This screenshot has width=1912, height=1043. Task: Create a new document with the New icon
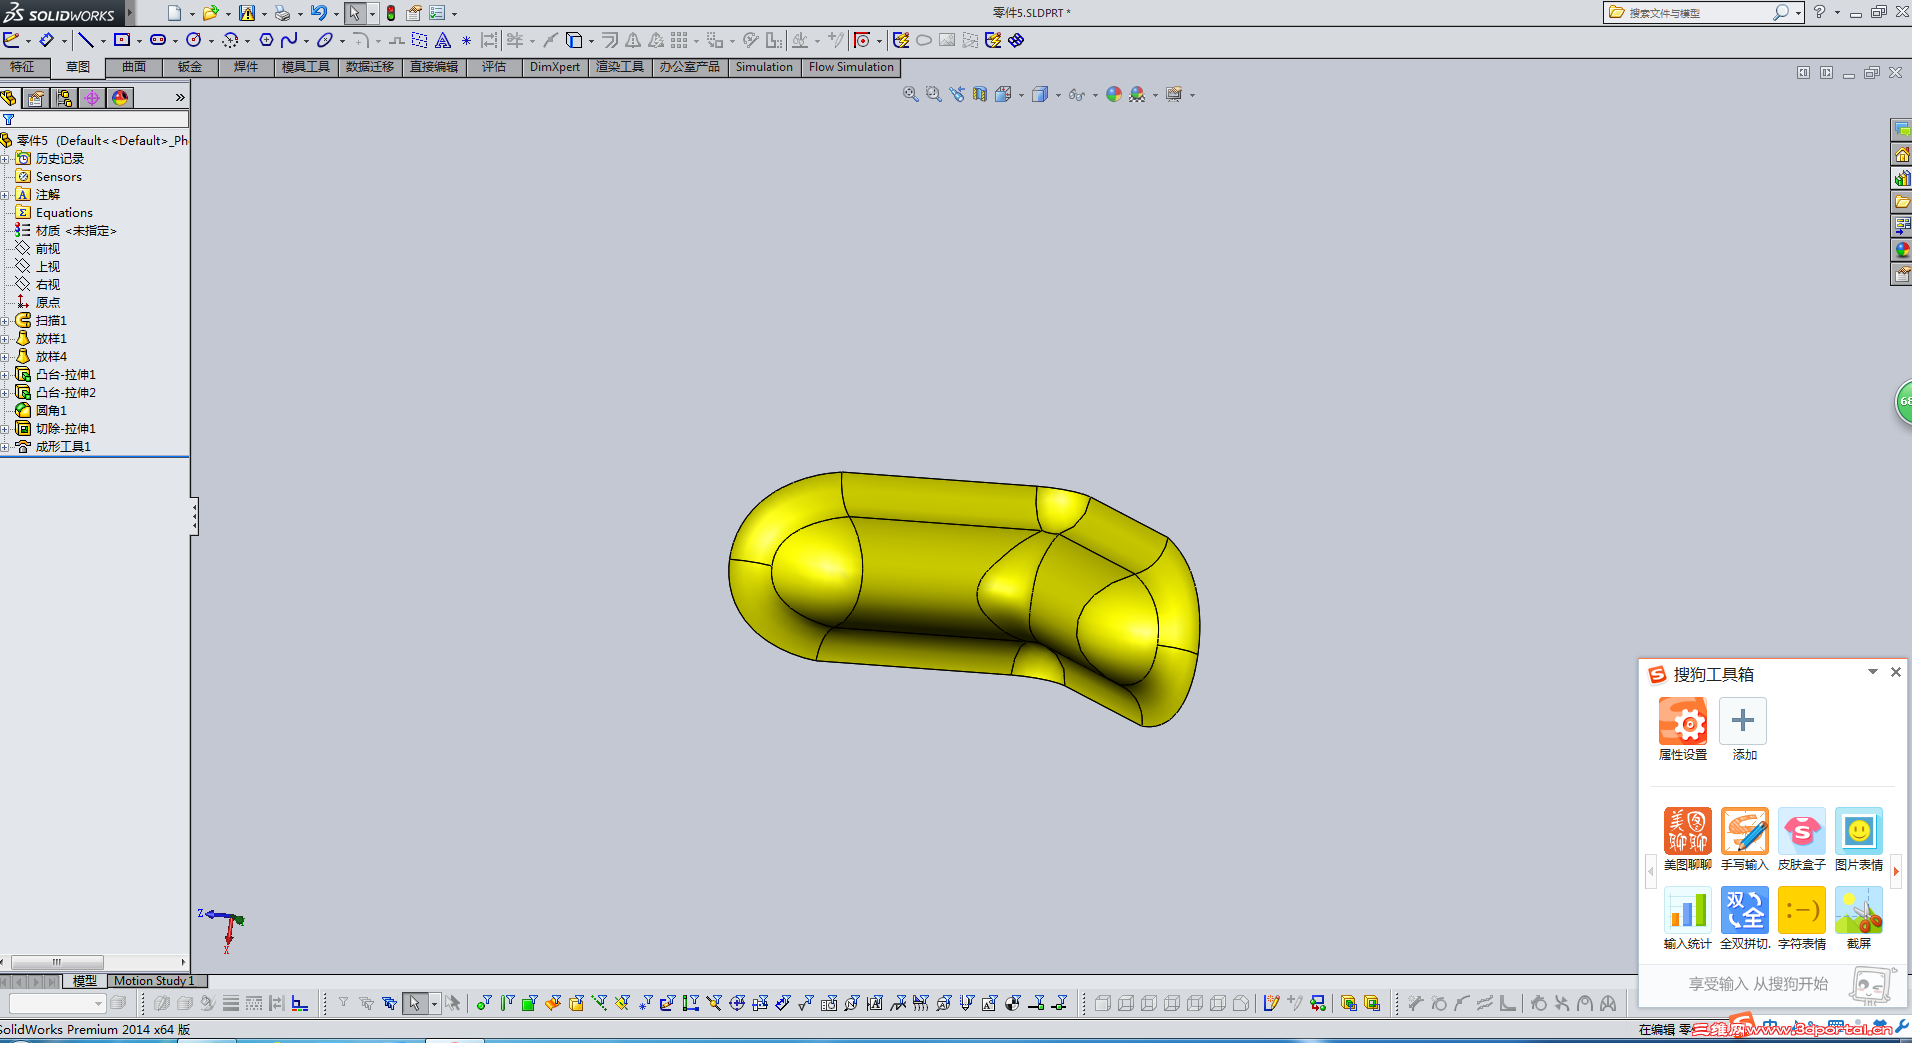[x=174, y=13]
